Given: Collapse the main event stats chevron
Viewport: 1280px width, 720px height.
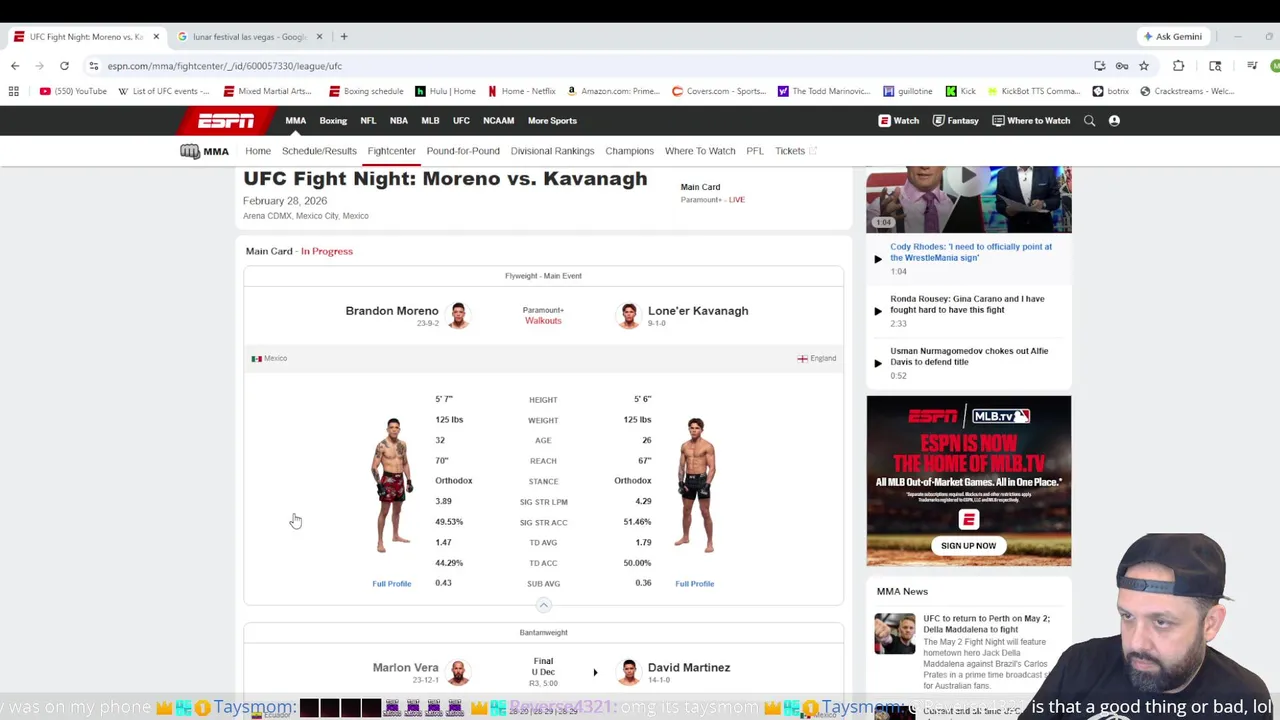Looking at the screenshot, I should point(544,605).
